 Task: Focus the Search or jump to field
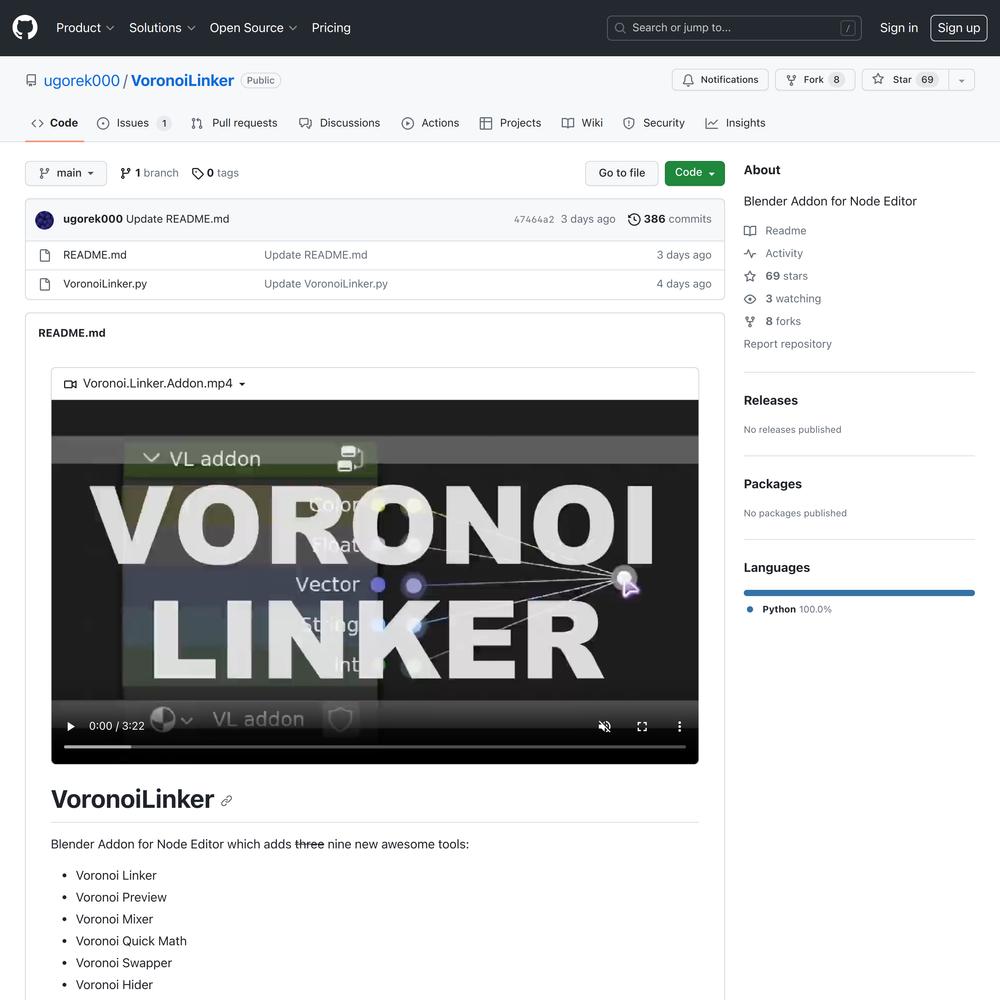[734, 28]
